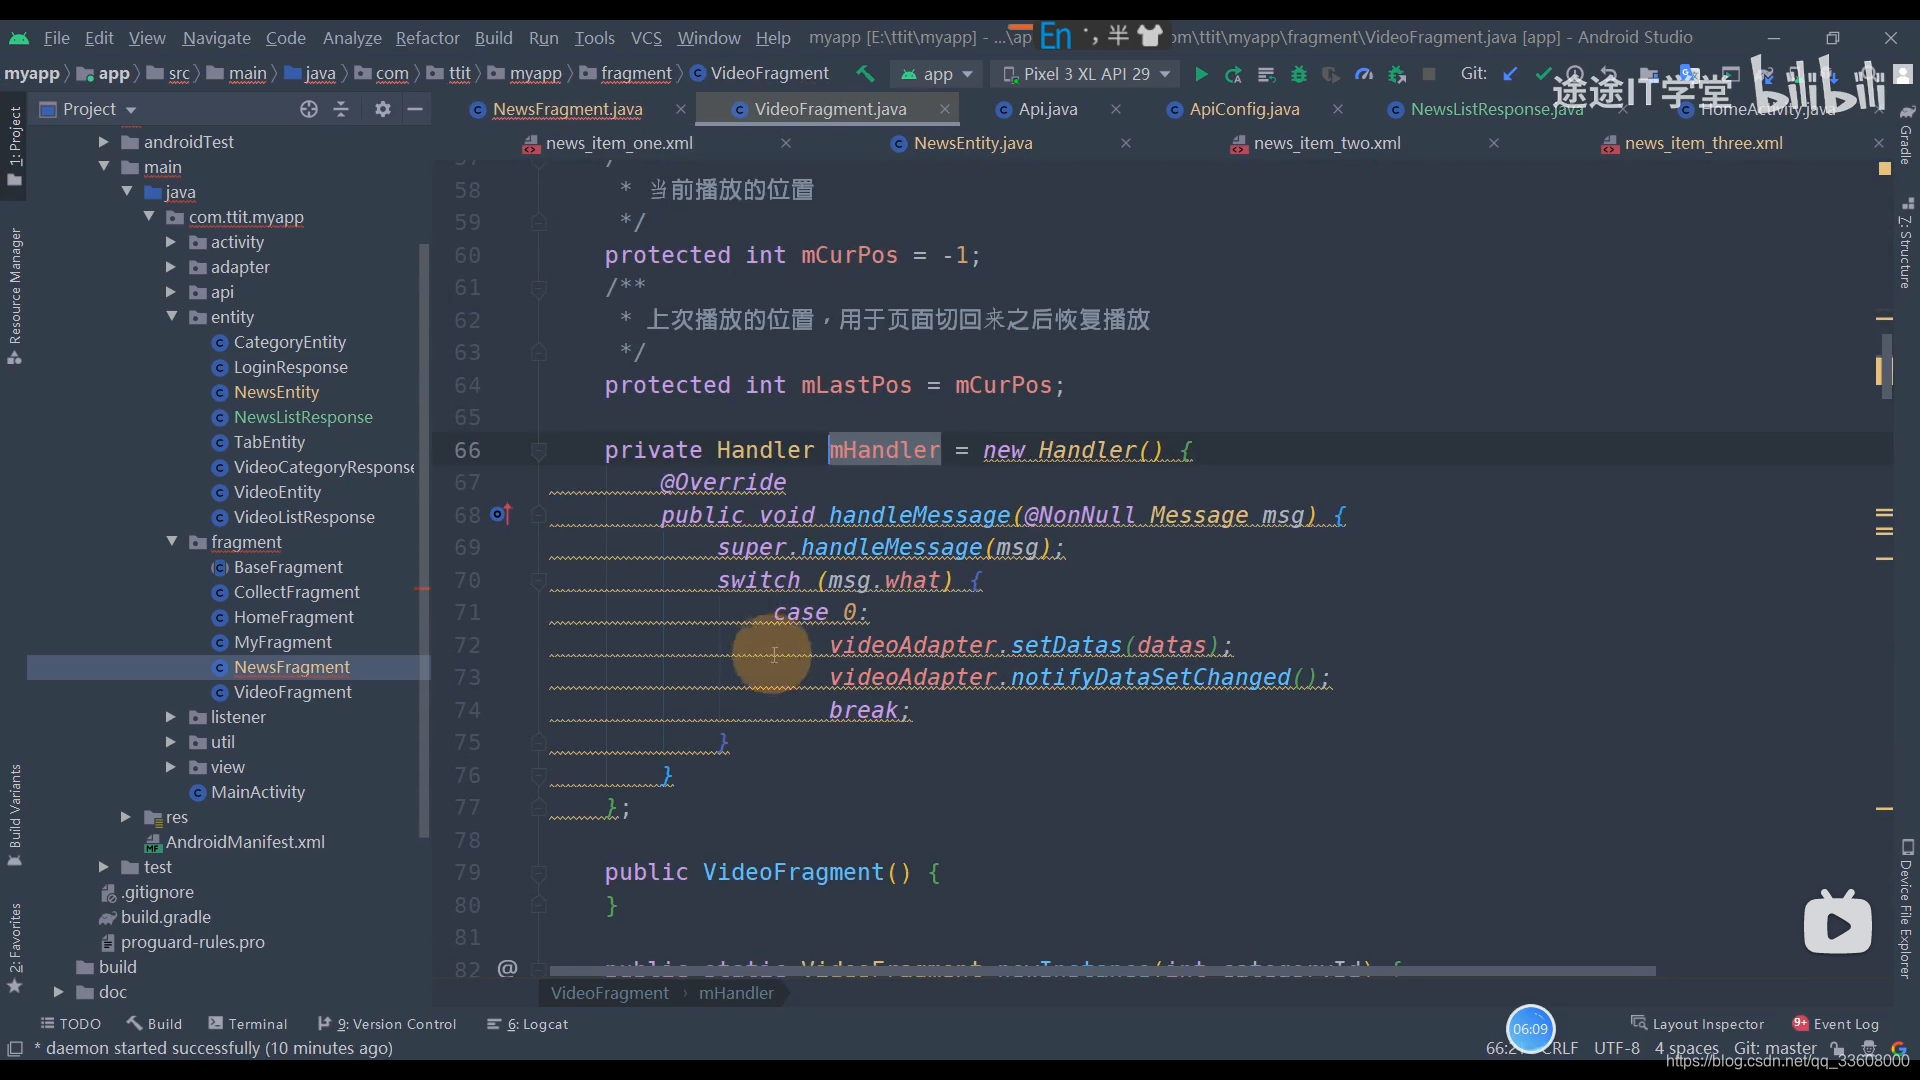Open Build Variants side panel

tap(15, 815)
